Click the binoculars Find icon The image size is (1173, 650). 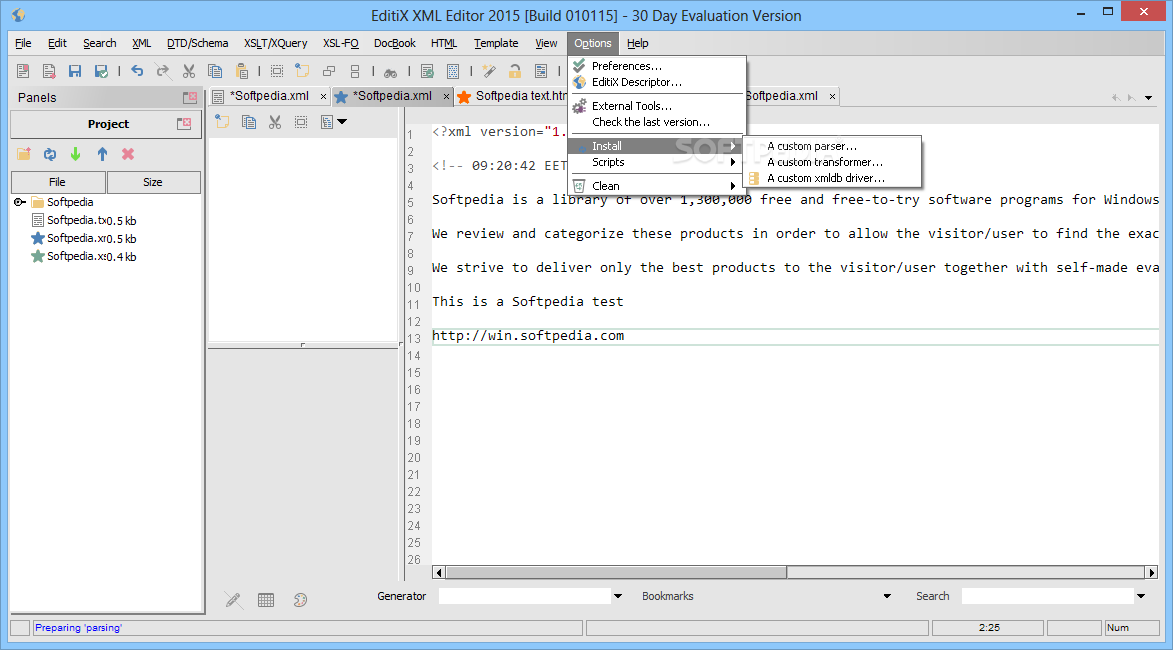(391, 73)
